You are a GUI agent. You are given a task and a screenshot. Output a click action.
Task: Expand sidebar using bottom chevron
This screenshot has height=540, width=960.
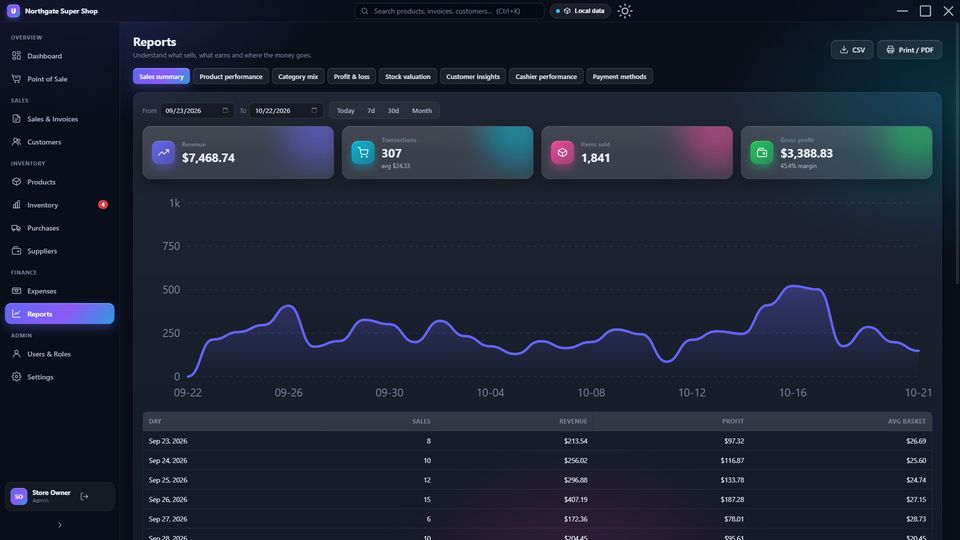tap(59, 525)
